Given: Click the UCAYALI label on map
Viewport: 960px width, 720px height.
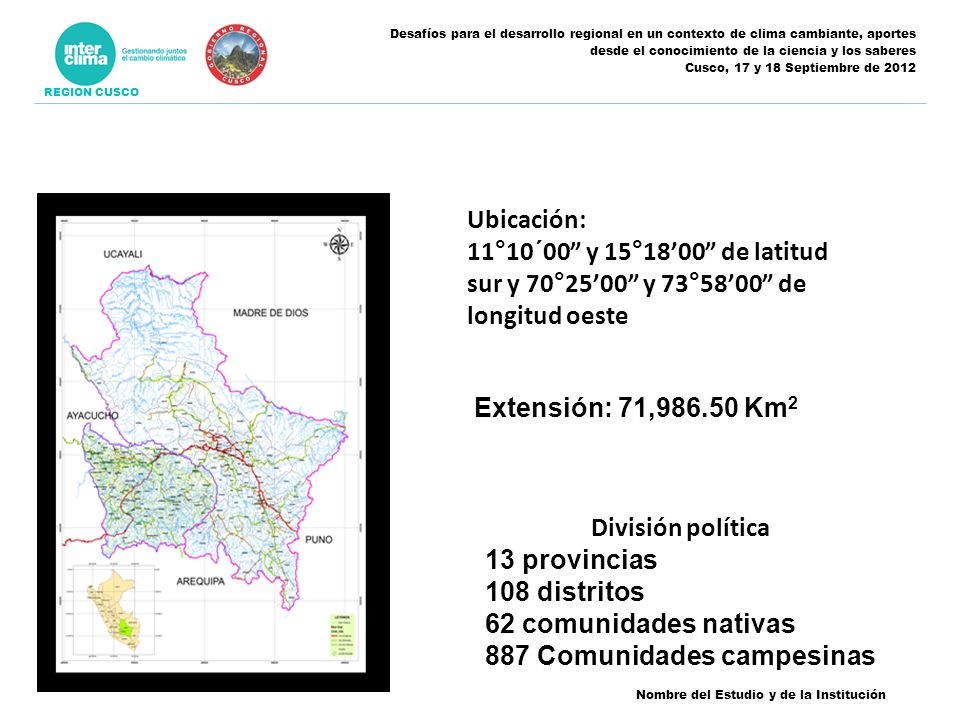Looking at the screenshot, I should click(122, 254).
